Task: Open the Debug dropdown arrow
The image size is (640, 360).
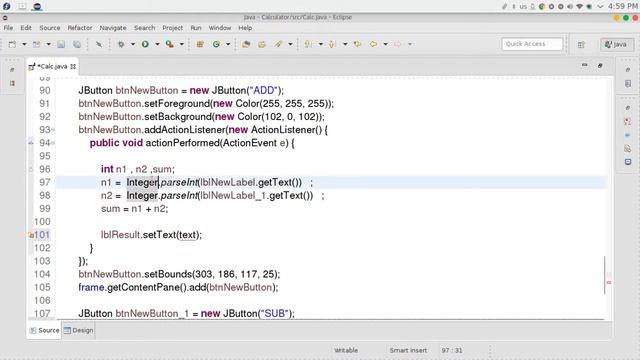Action: pyautogui.click(x=133, y=44)
